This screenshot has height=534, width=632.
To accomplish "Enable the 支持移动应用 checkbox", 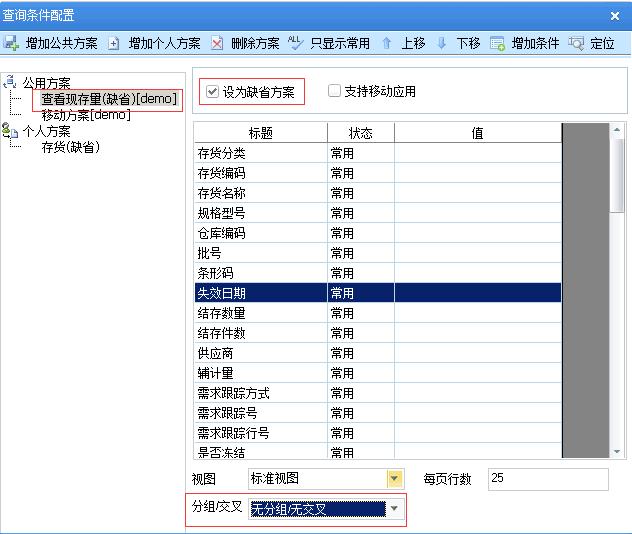I will 335,92.
